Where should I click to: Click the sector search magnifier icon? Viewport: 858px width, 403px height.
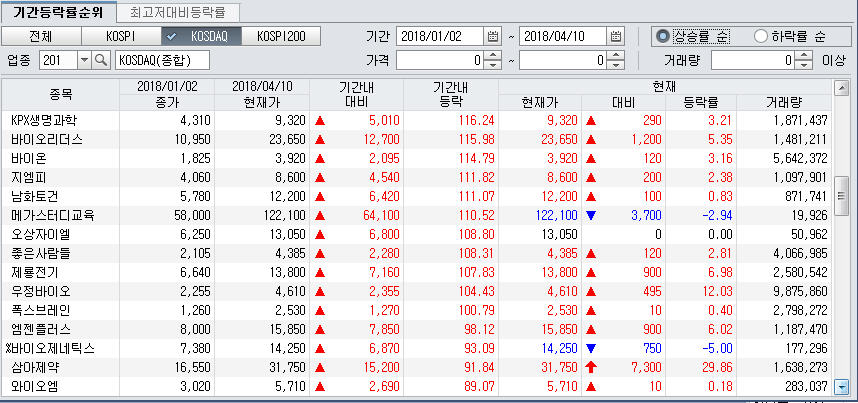[x=101, y=60]
